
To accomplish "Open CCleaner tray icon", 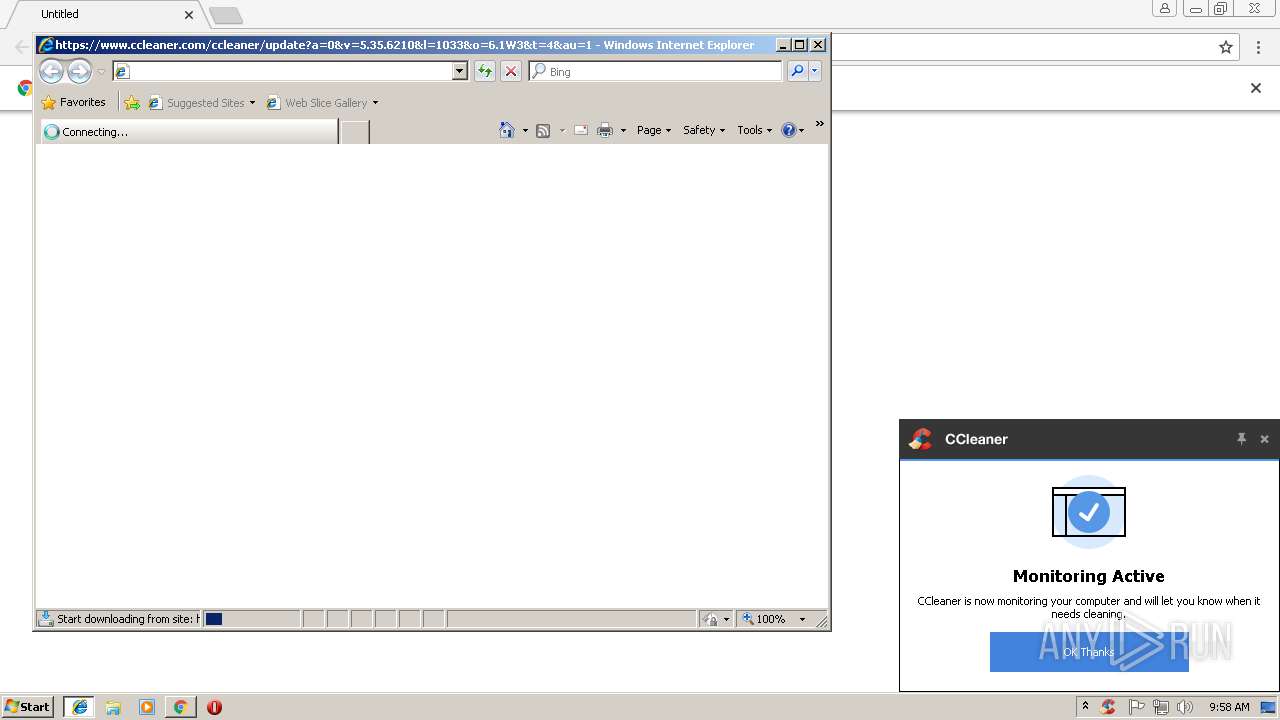I will 1108,707.
